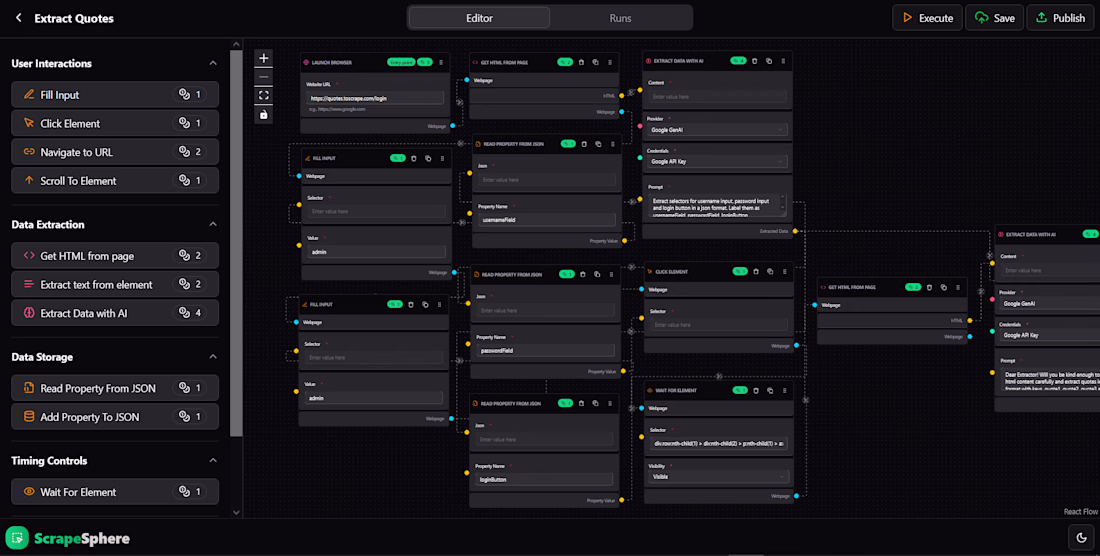Click the Publish button
Screen dimensions: 1100x556
pos(1060,18)
